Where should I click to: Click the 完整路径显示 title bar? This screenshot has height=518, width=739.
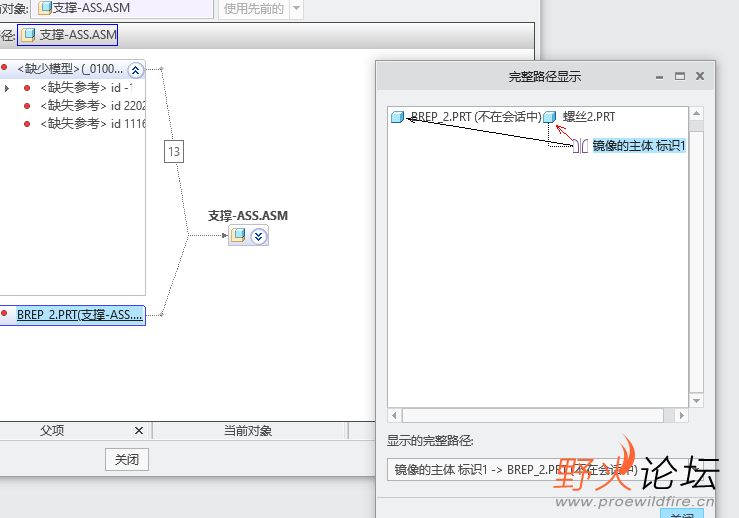[545, 76]
